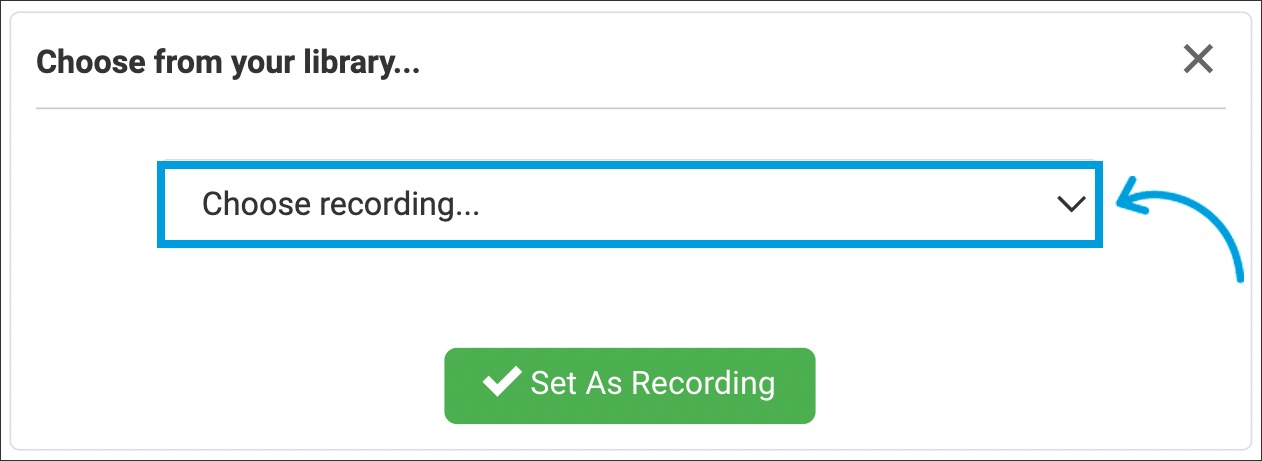Image resolution: width=1262 pixels, height=461 pixels.
Task: Open the Choose recording dropdown
Action: [630, 204]
